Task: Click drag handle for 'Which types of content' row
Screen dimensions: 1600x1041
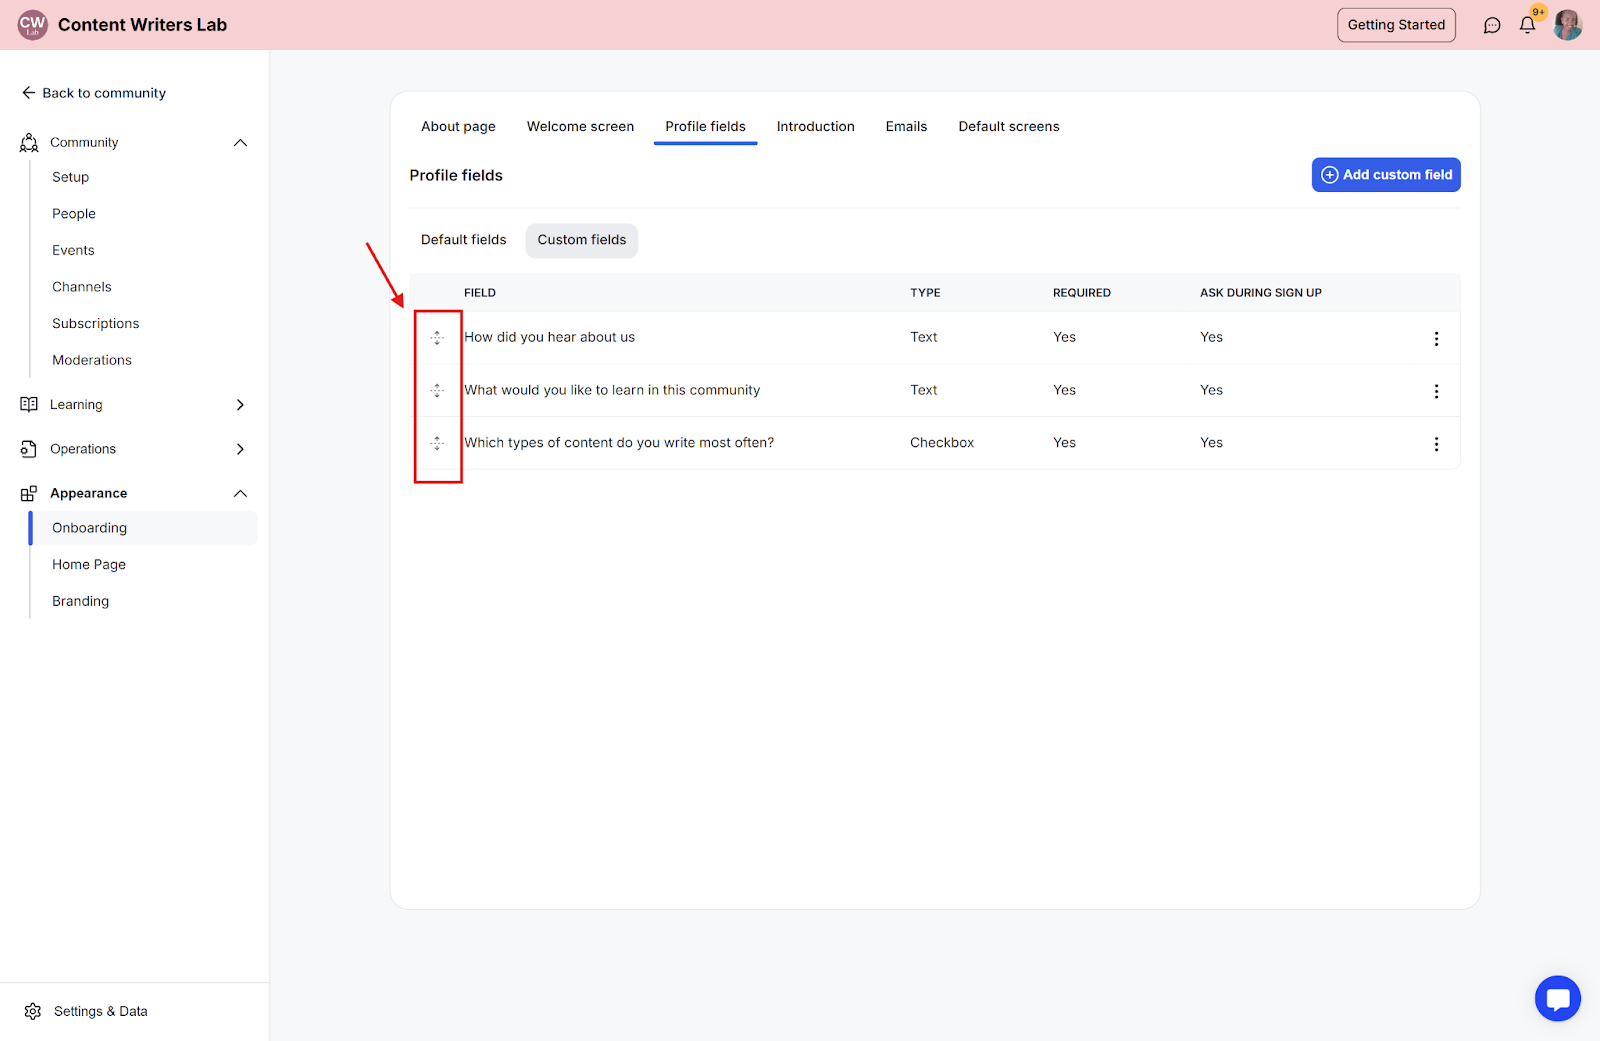Action: coord(437,443)
